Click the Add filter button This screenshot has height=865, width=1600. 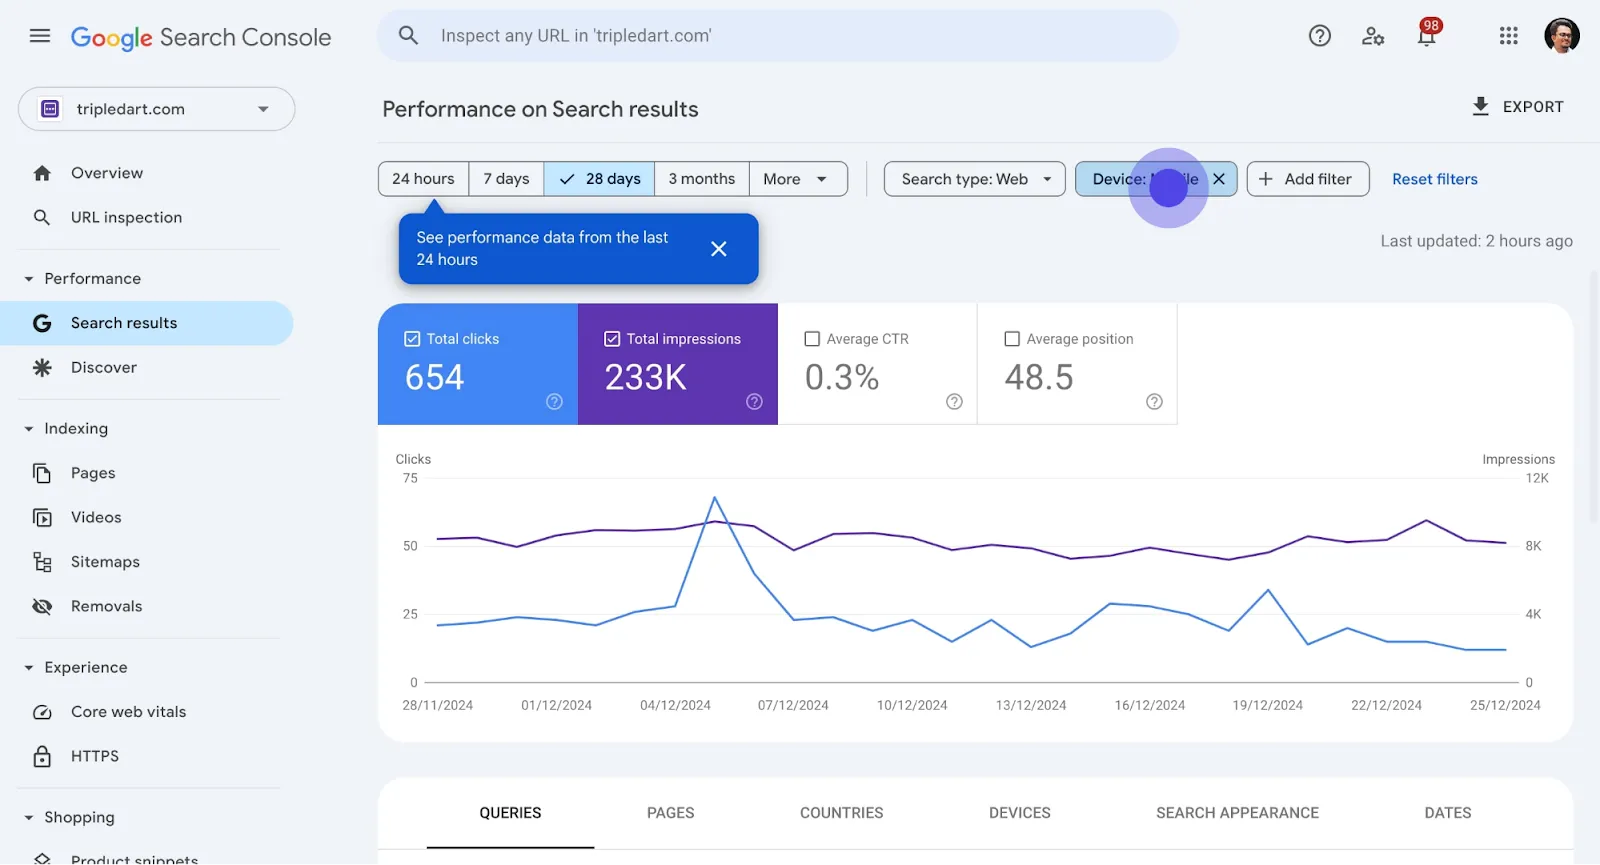point(1308,179)
